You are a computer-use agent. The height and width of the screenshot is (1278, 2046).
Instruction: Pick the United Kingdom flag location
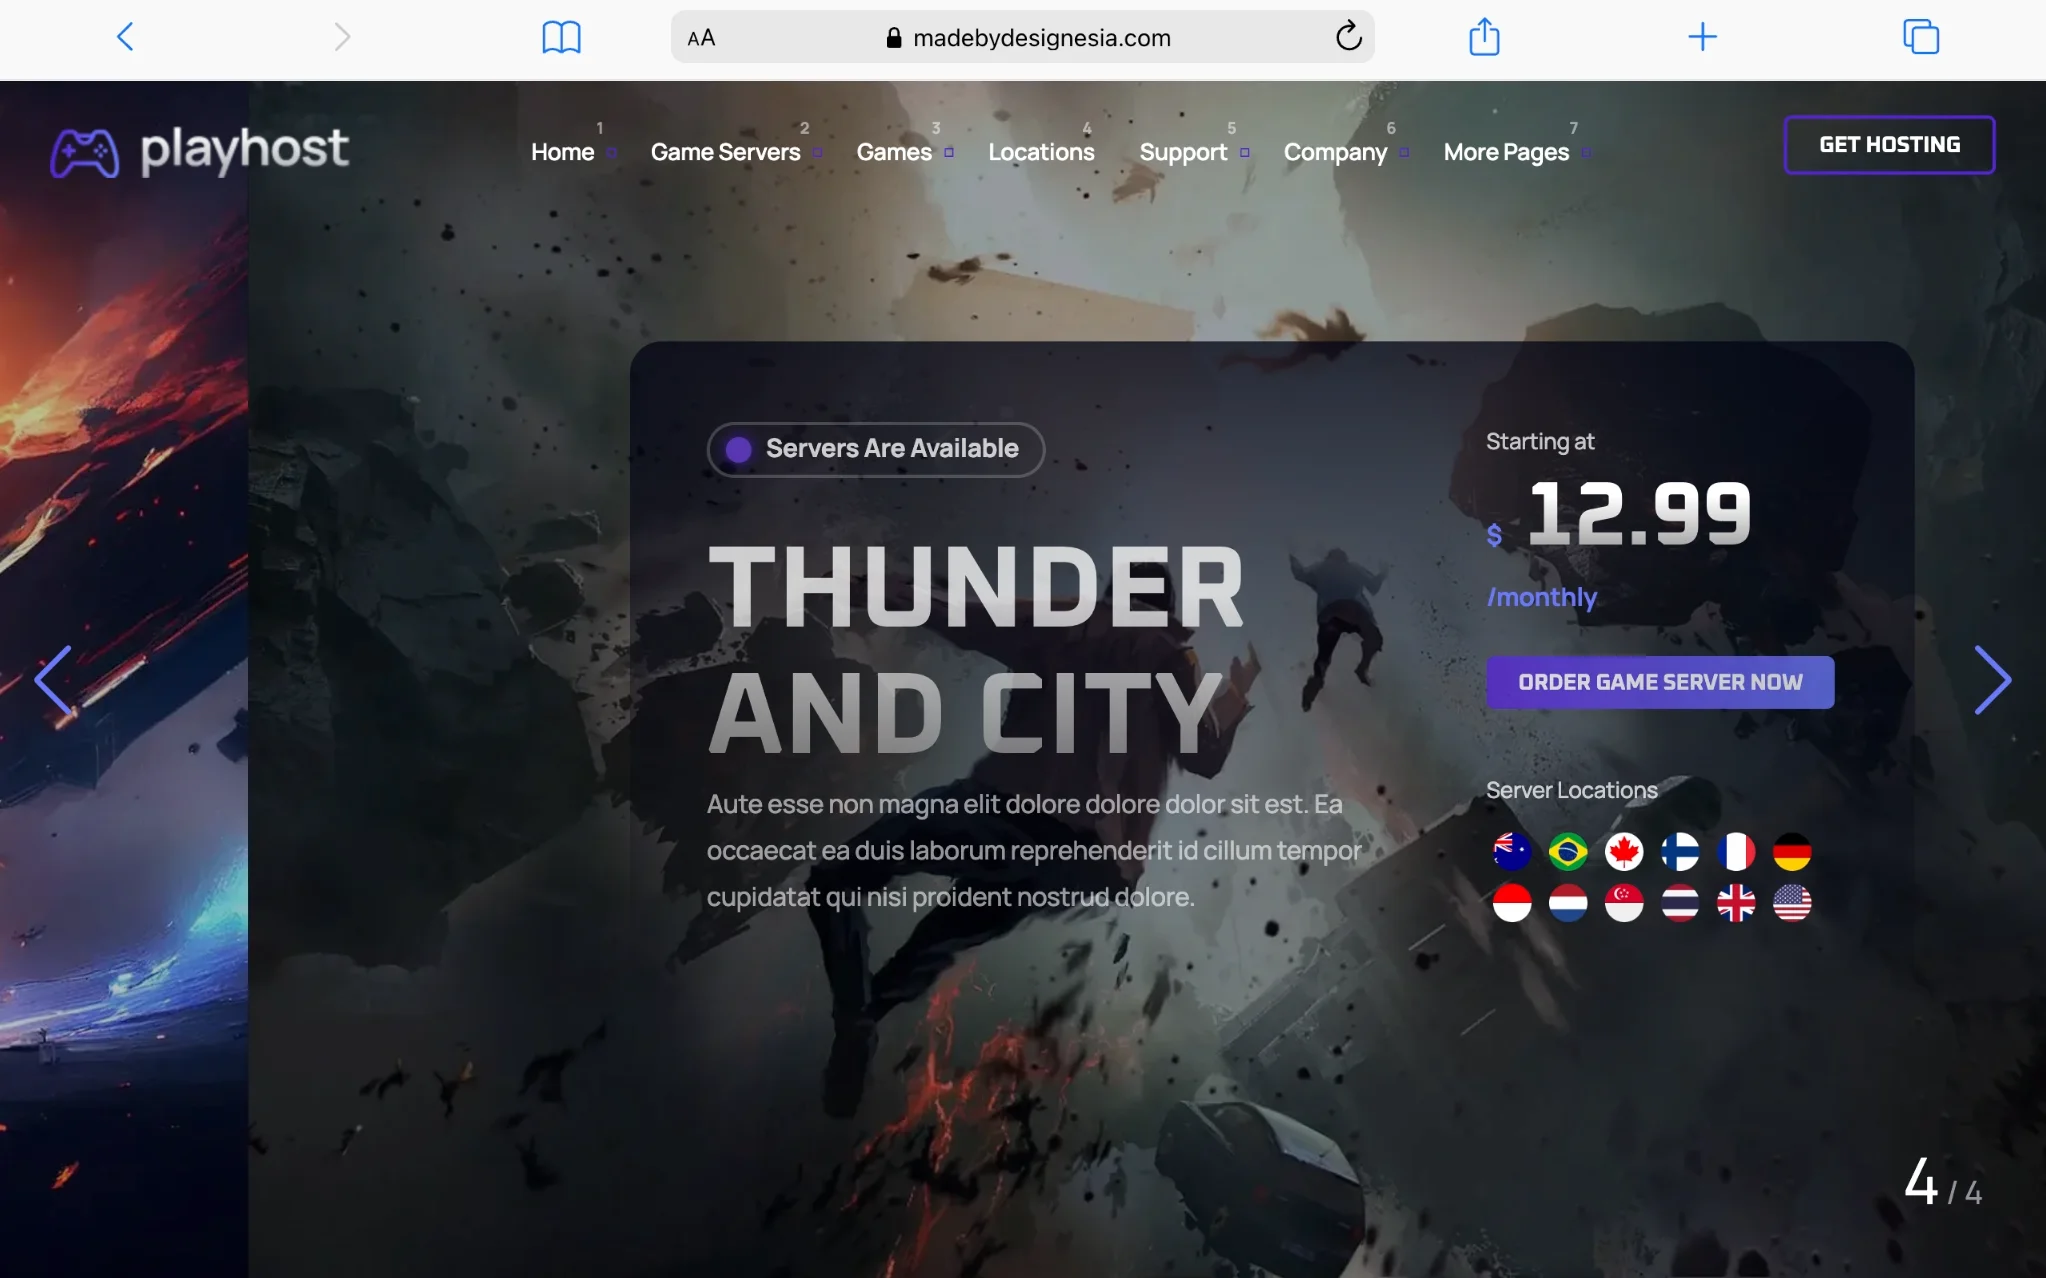click(x=1736, y=903)
